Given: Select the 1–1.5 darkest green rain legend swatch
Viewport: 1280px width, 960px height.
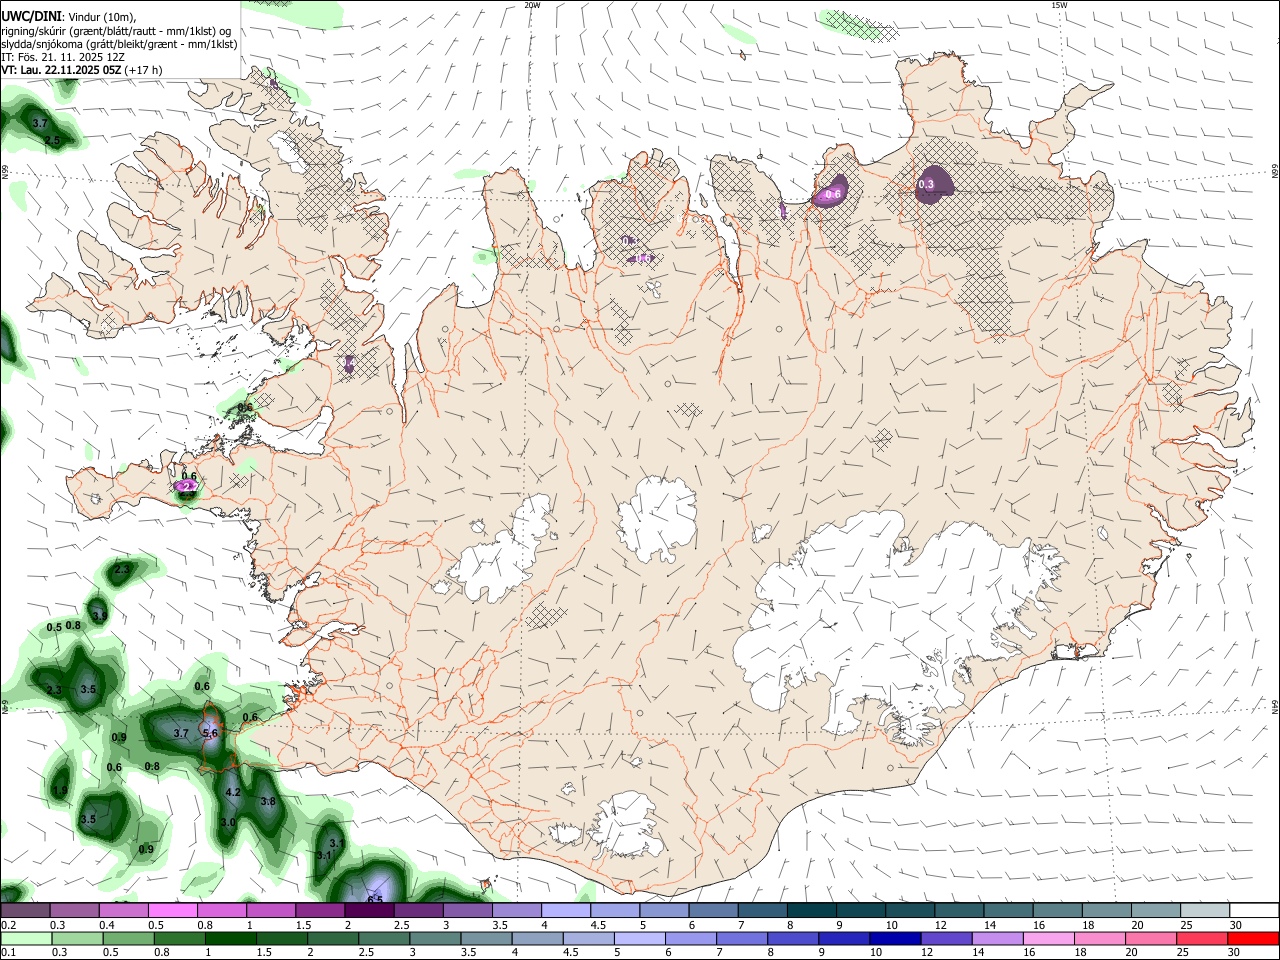Looking at the screenshot, I should (230, 939).
